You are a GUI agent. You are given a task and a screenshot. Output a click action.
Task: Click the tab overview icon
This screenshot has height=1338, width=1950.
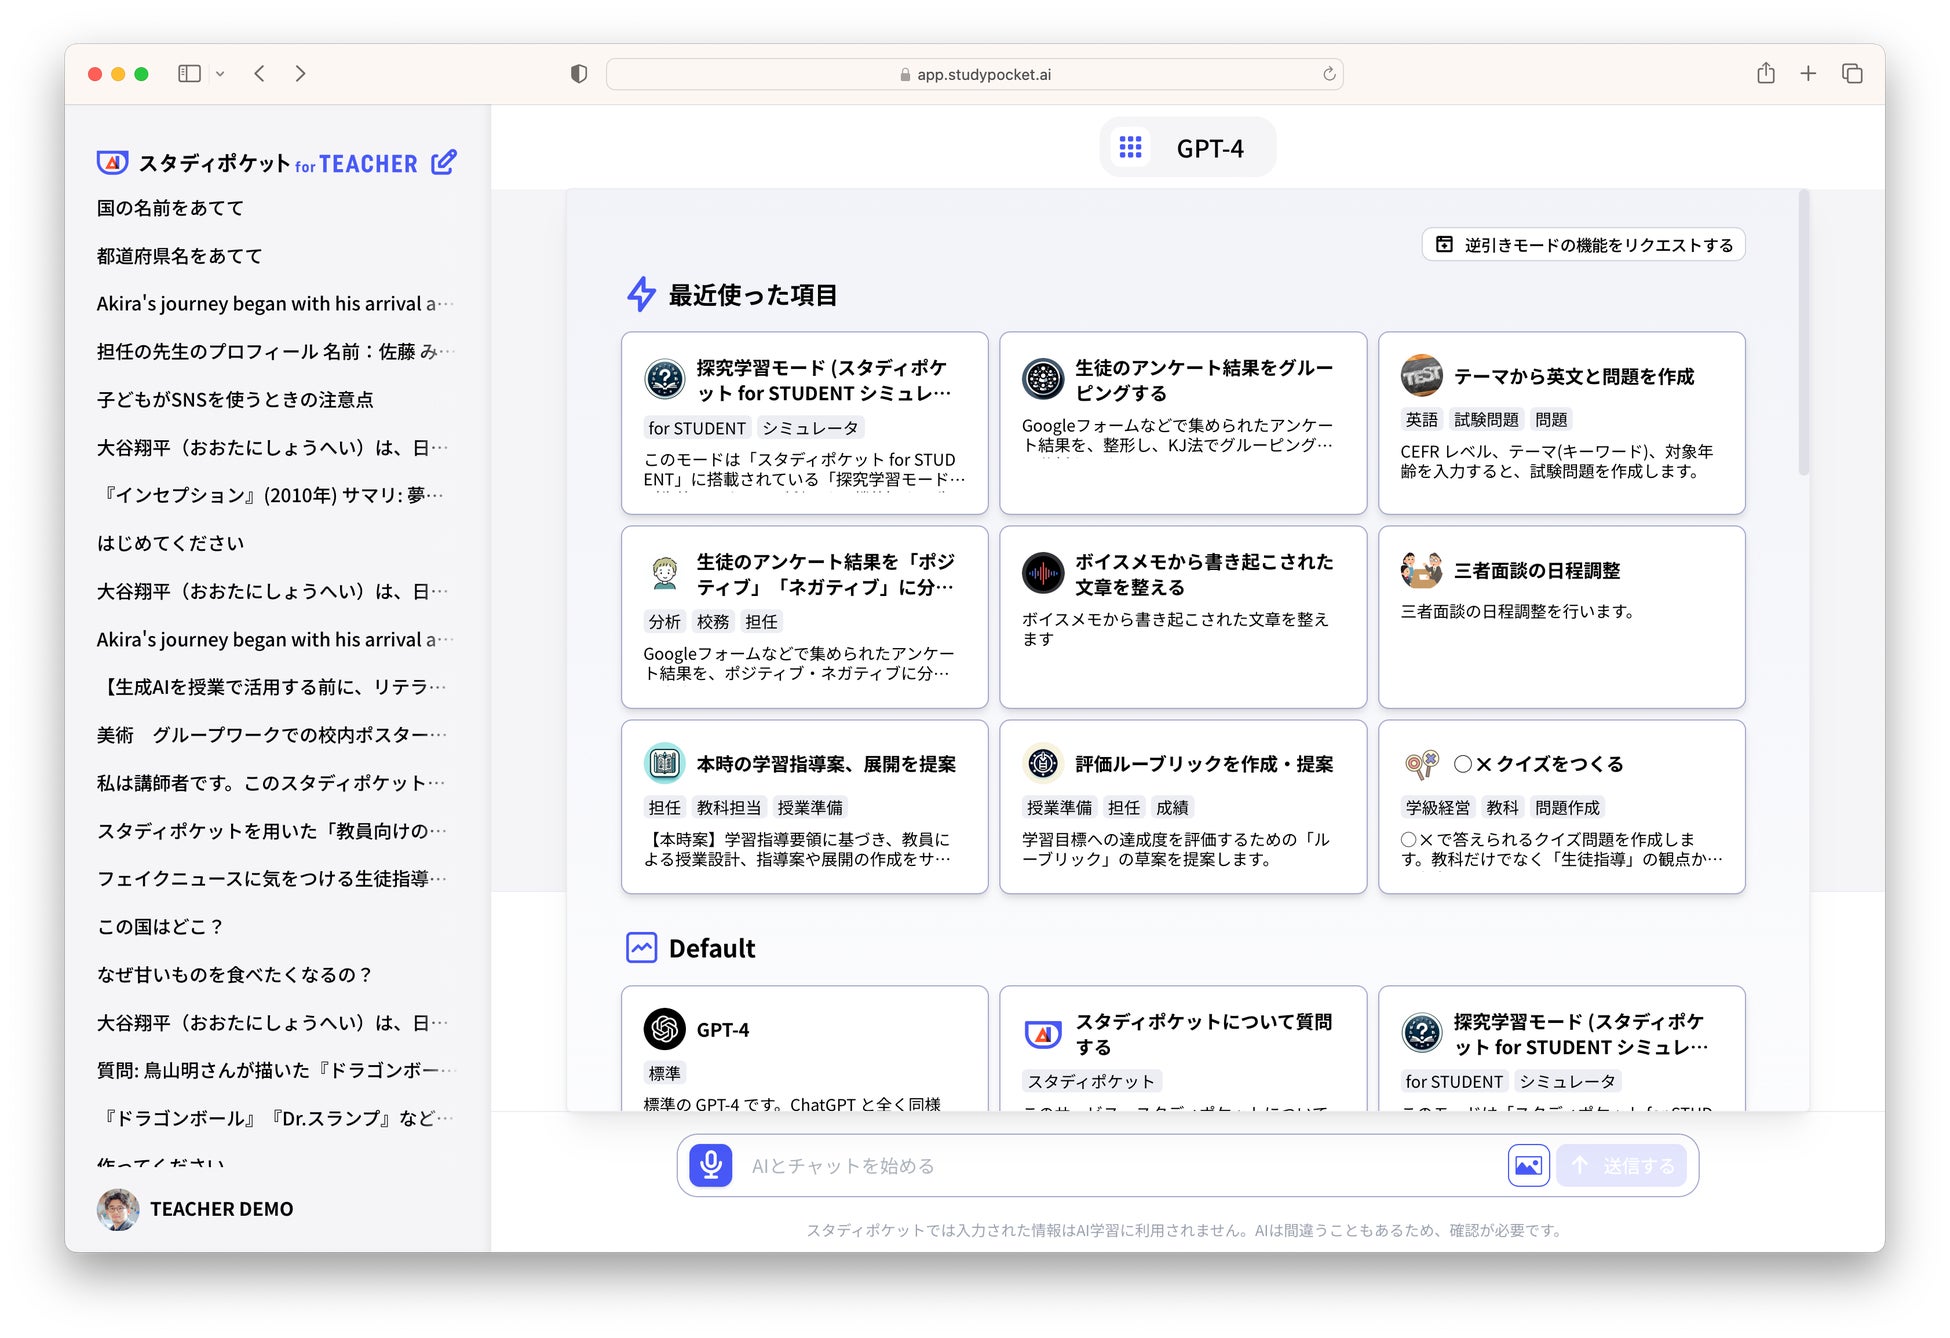(1852, 73)
